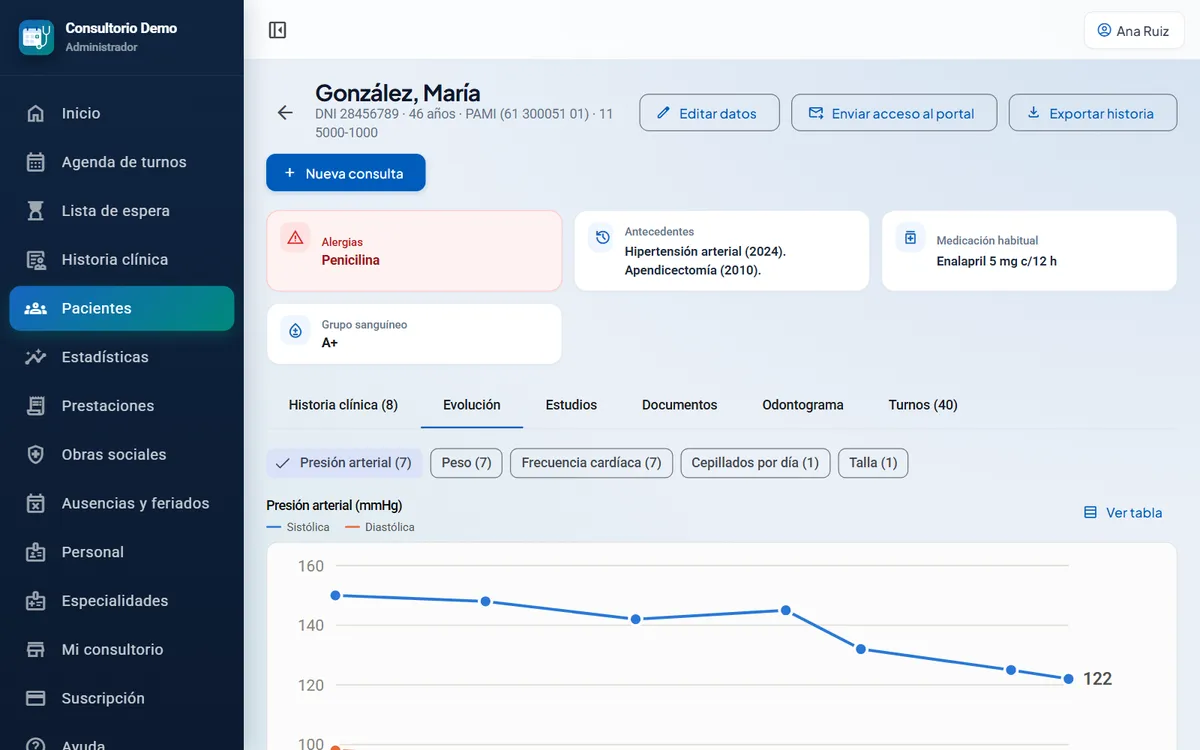The image size is (1200, 750).
Task: Select the Cepillados por día (1) chip
Action: 755,463
